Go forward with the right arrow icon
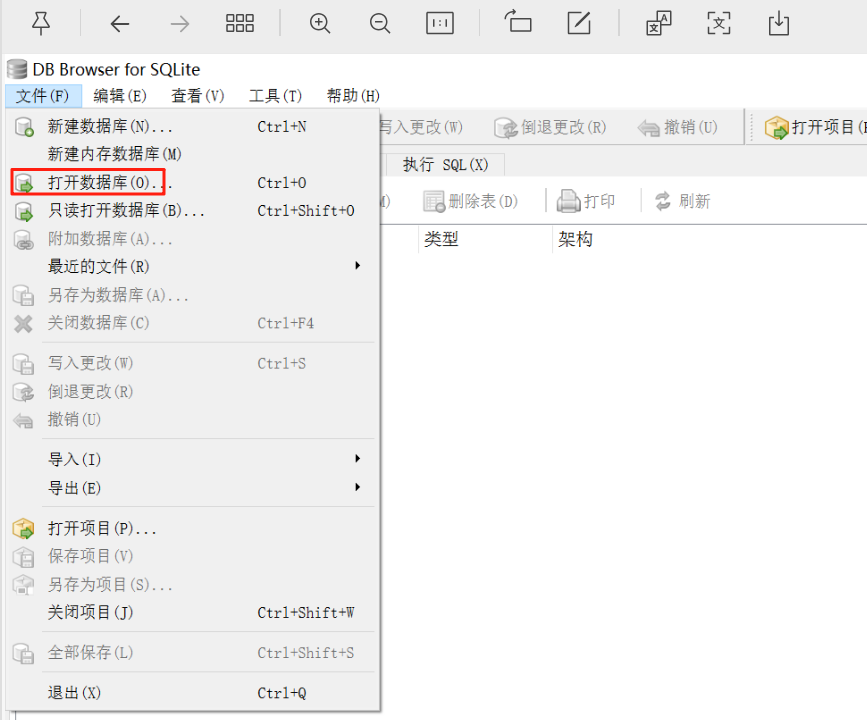 click(180, 24)
